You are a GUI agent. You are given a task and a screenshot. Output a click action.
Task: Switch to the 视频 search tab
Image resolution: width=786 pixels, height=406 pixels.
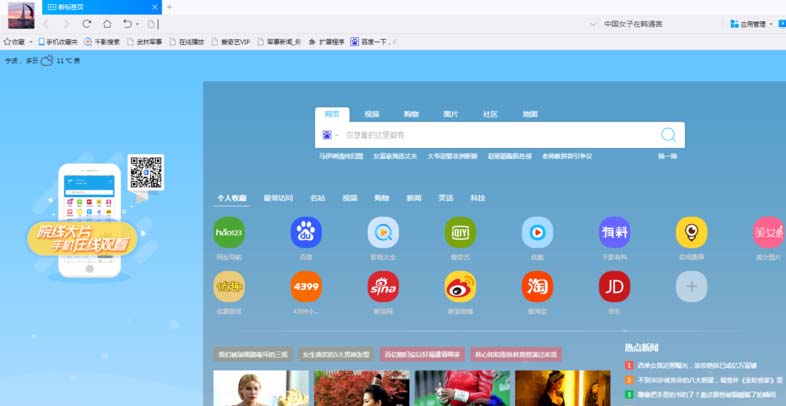372,114
